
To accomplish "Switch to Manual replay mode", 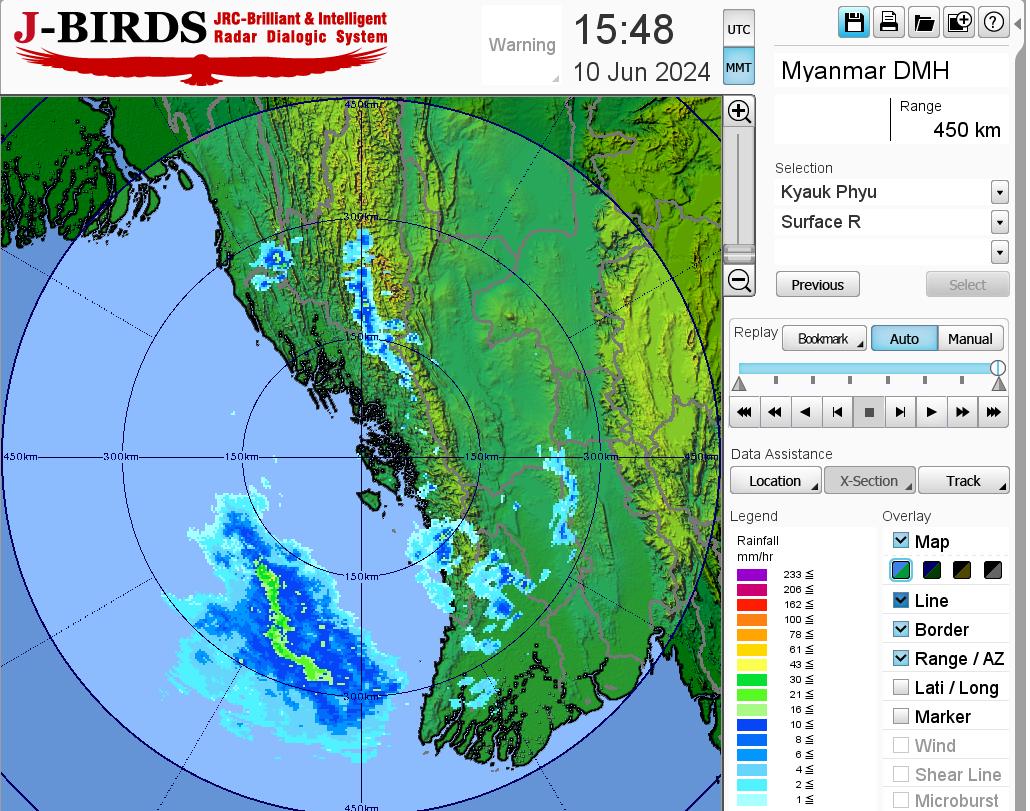I will pos(969,339).
